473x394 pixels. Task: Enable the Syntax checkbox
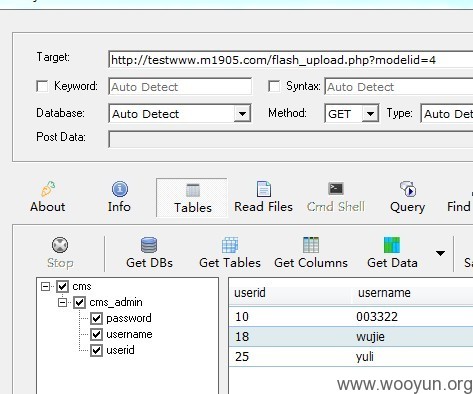click(274, 86)
